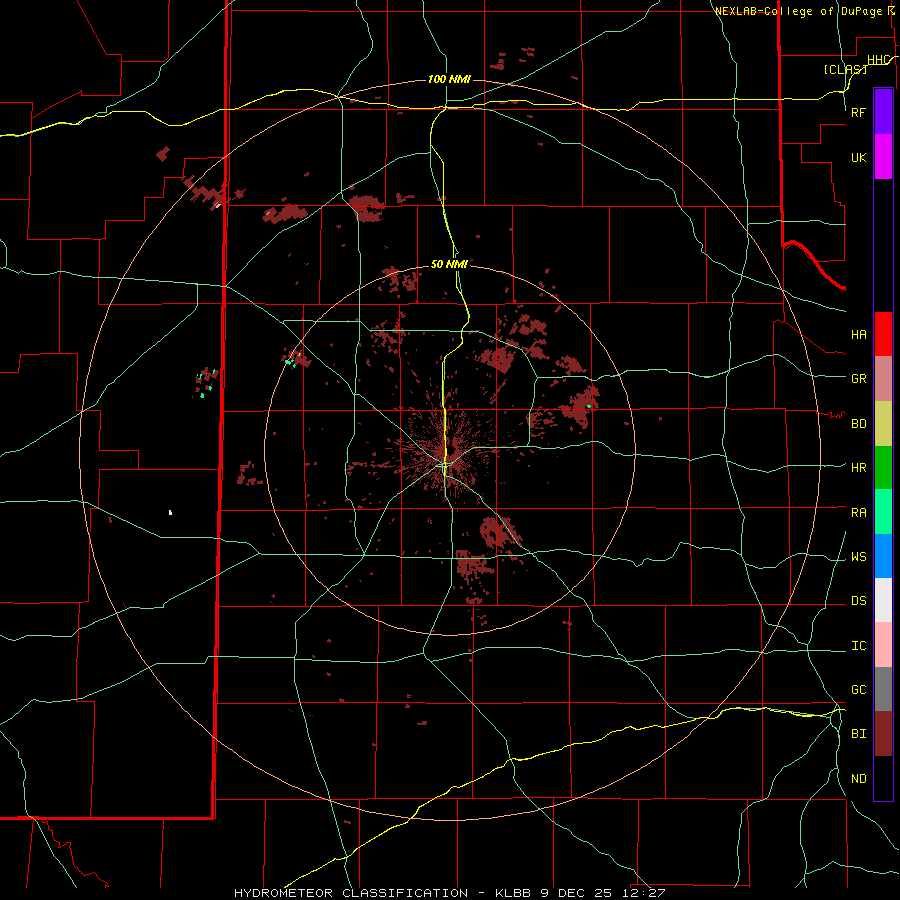Click the HHC product code label

click(879, 60)
